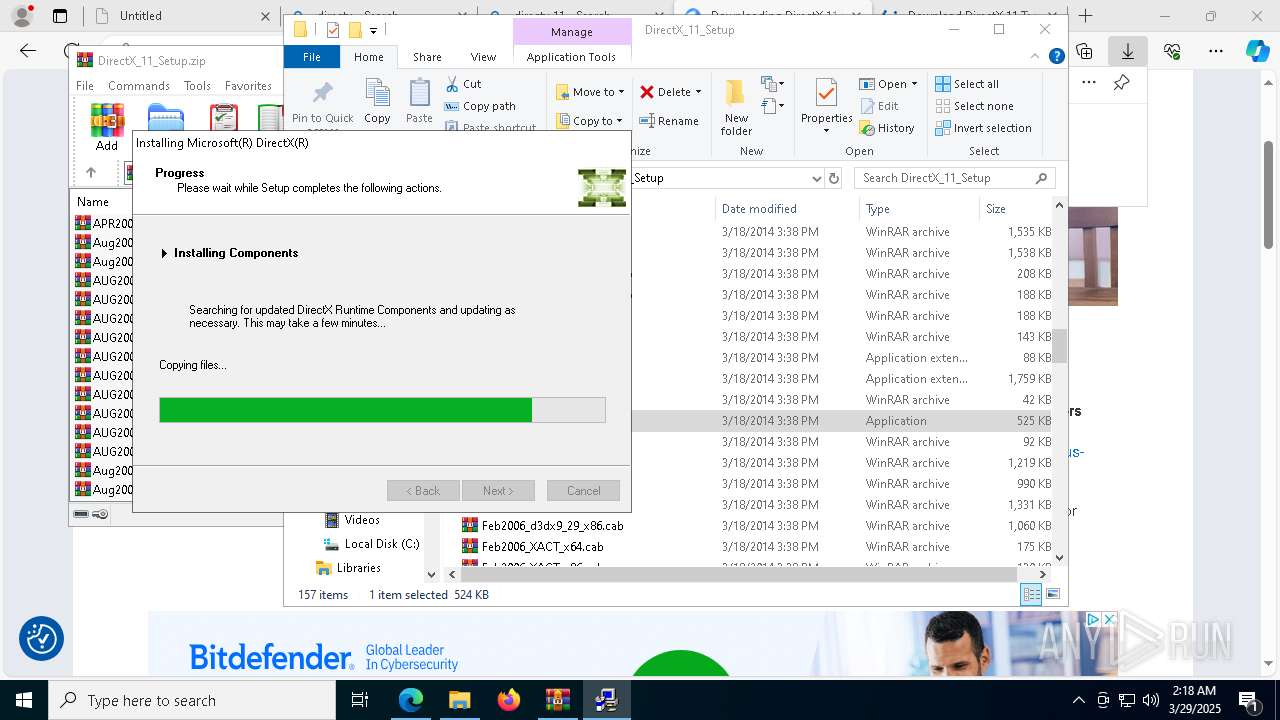Minimize the Explorer ribbon with chevron

click(1037, 57)
